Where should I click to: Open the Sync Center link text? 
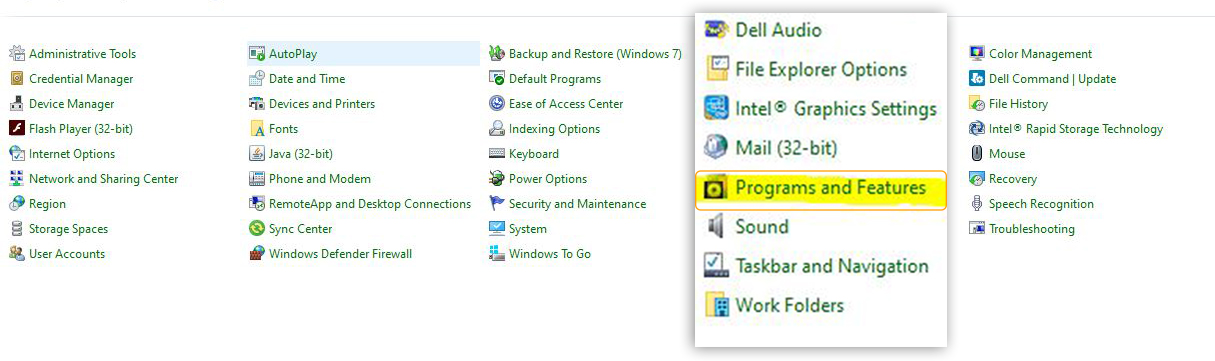[x=301, y=229]
